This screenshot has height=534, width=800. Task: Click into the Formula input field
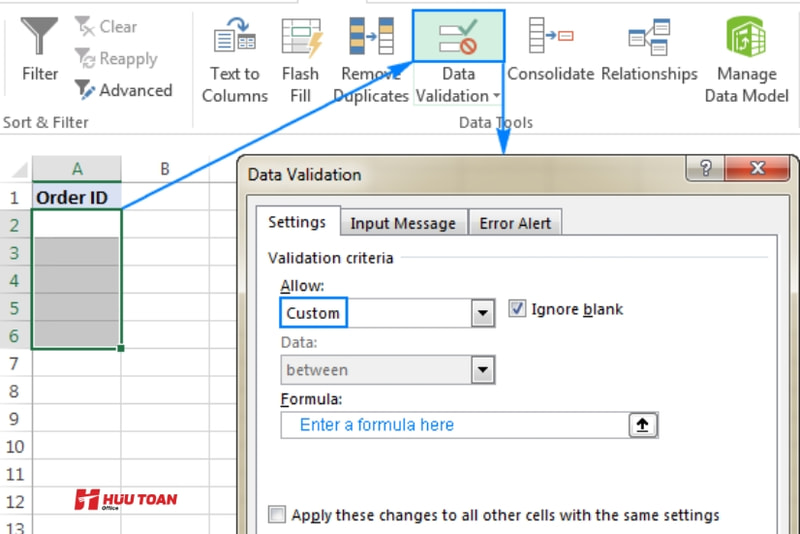pyautogui.click(x=455, y=425)
